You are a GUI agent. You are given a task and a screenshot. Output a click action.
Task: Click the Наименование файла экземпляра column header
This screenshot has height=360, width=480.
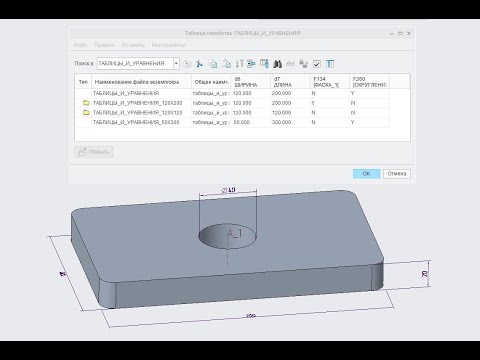click(x=141, y=82)
